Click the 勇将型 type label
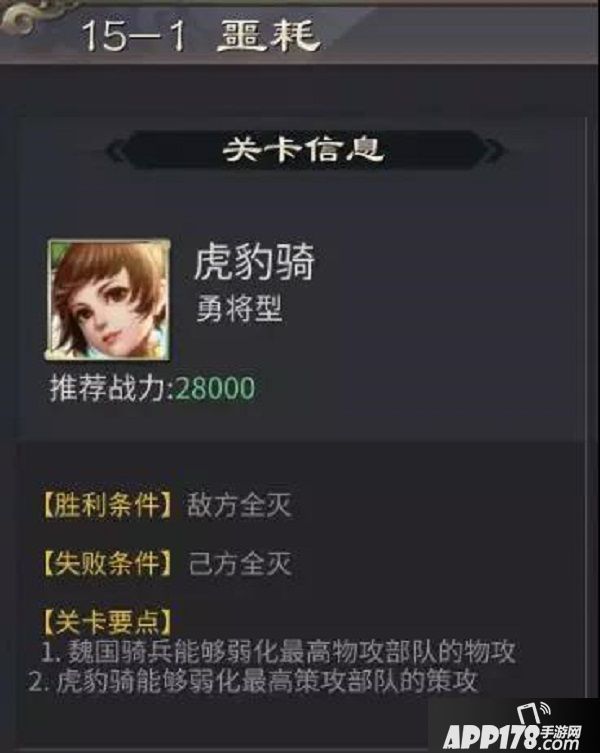 pos(239,309)
